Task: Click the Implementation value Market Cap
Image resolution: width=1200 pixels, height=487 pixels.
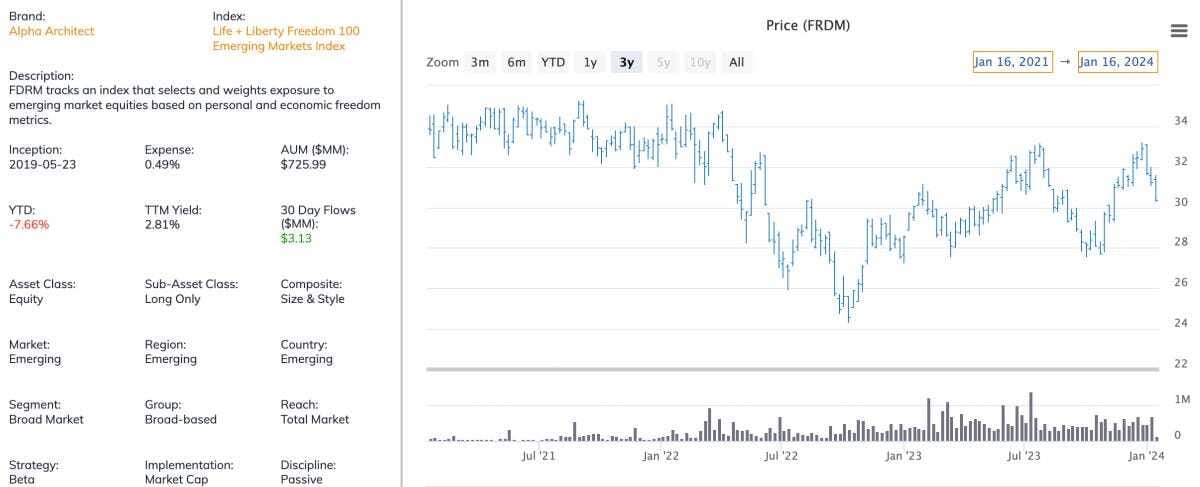Action: 178,479
